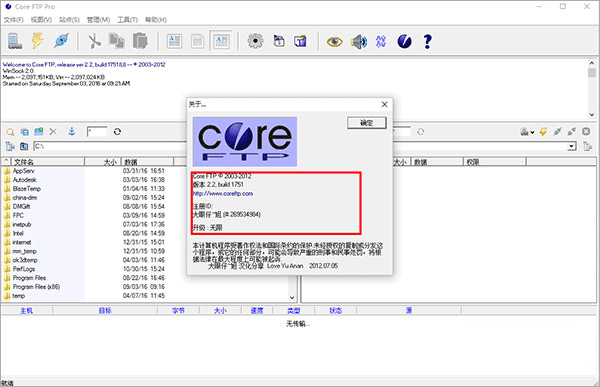Refresh the local file list

pyautogui.click(x=117, y=132)
